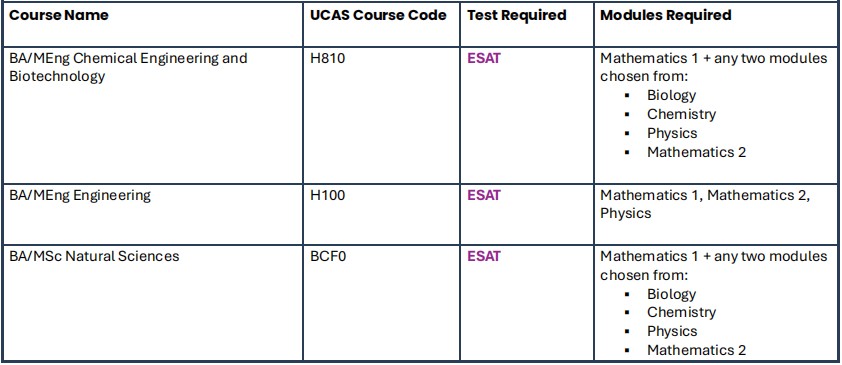
Task: Click Chemistry bullet in Chemical Engineering row
Action: [x=681, y=114]
